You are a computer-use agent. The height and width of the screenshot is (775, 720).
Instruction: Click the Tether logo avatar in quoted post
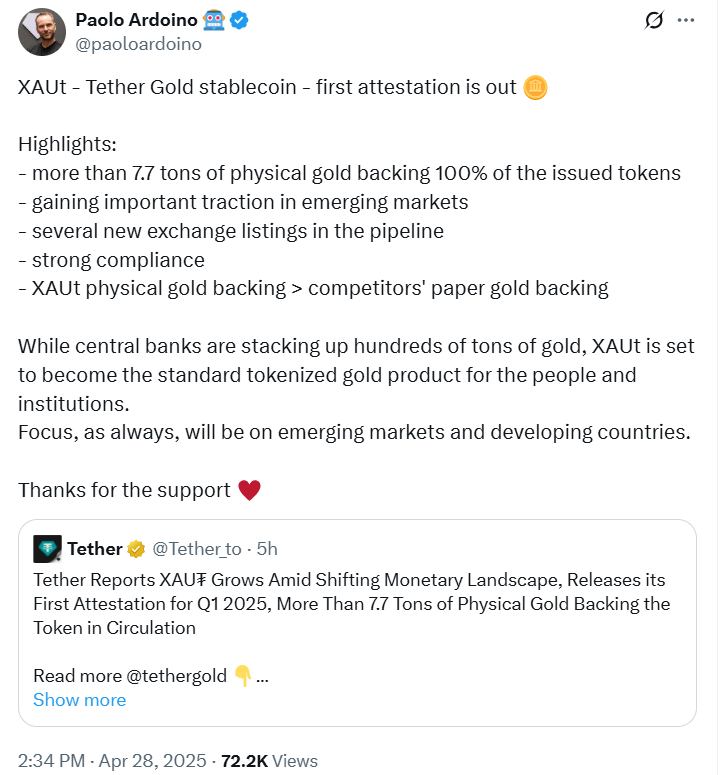click(47, 548)
